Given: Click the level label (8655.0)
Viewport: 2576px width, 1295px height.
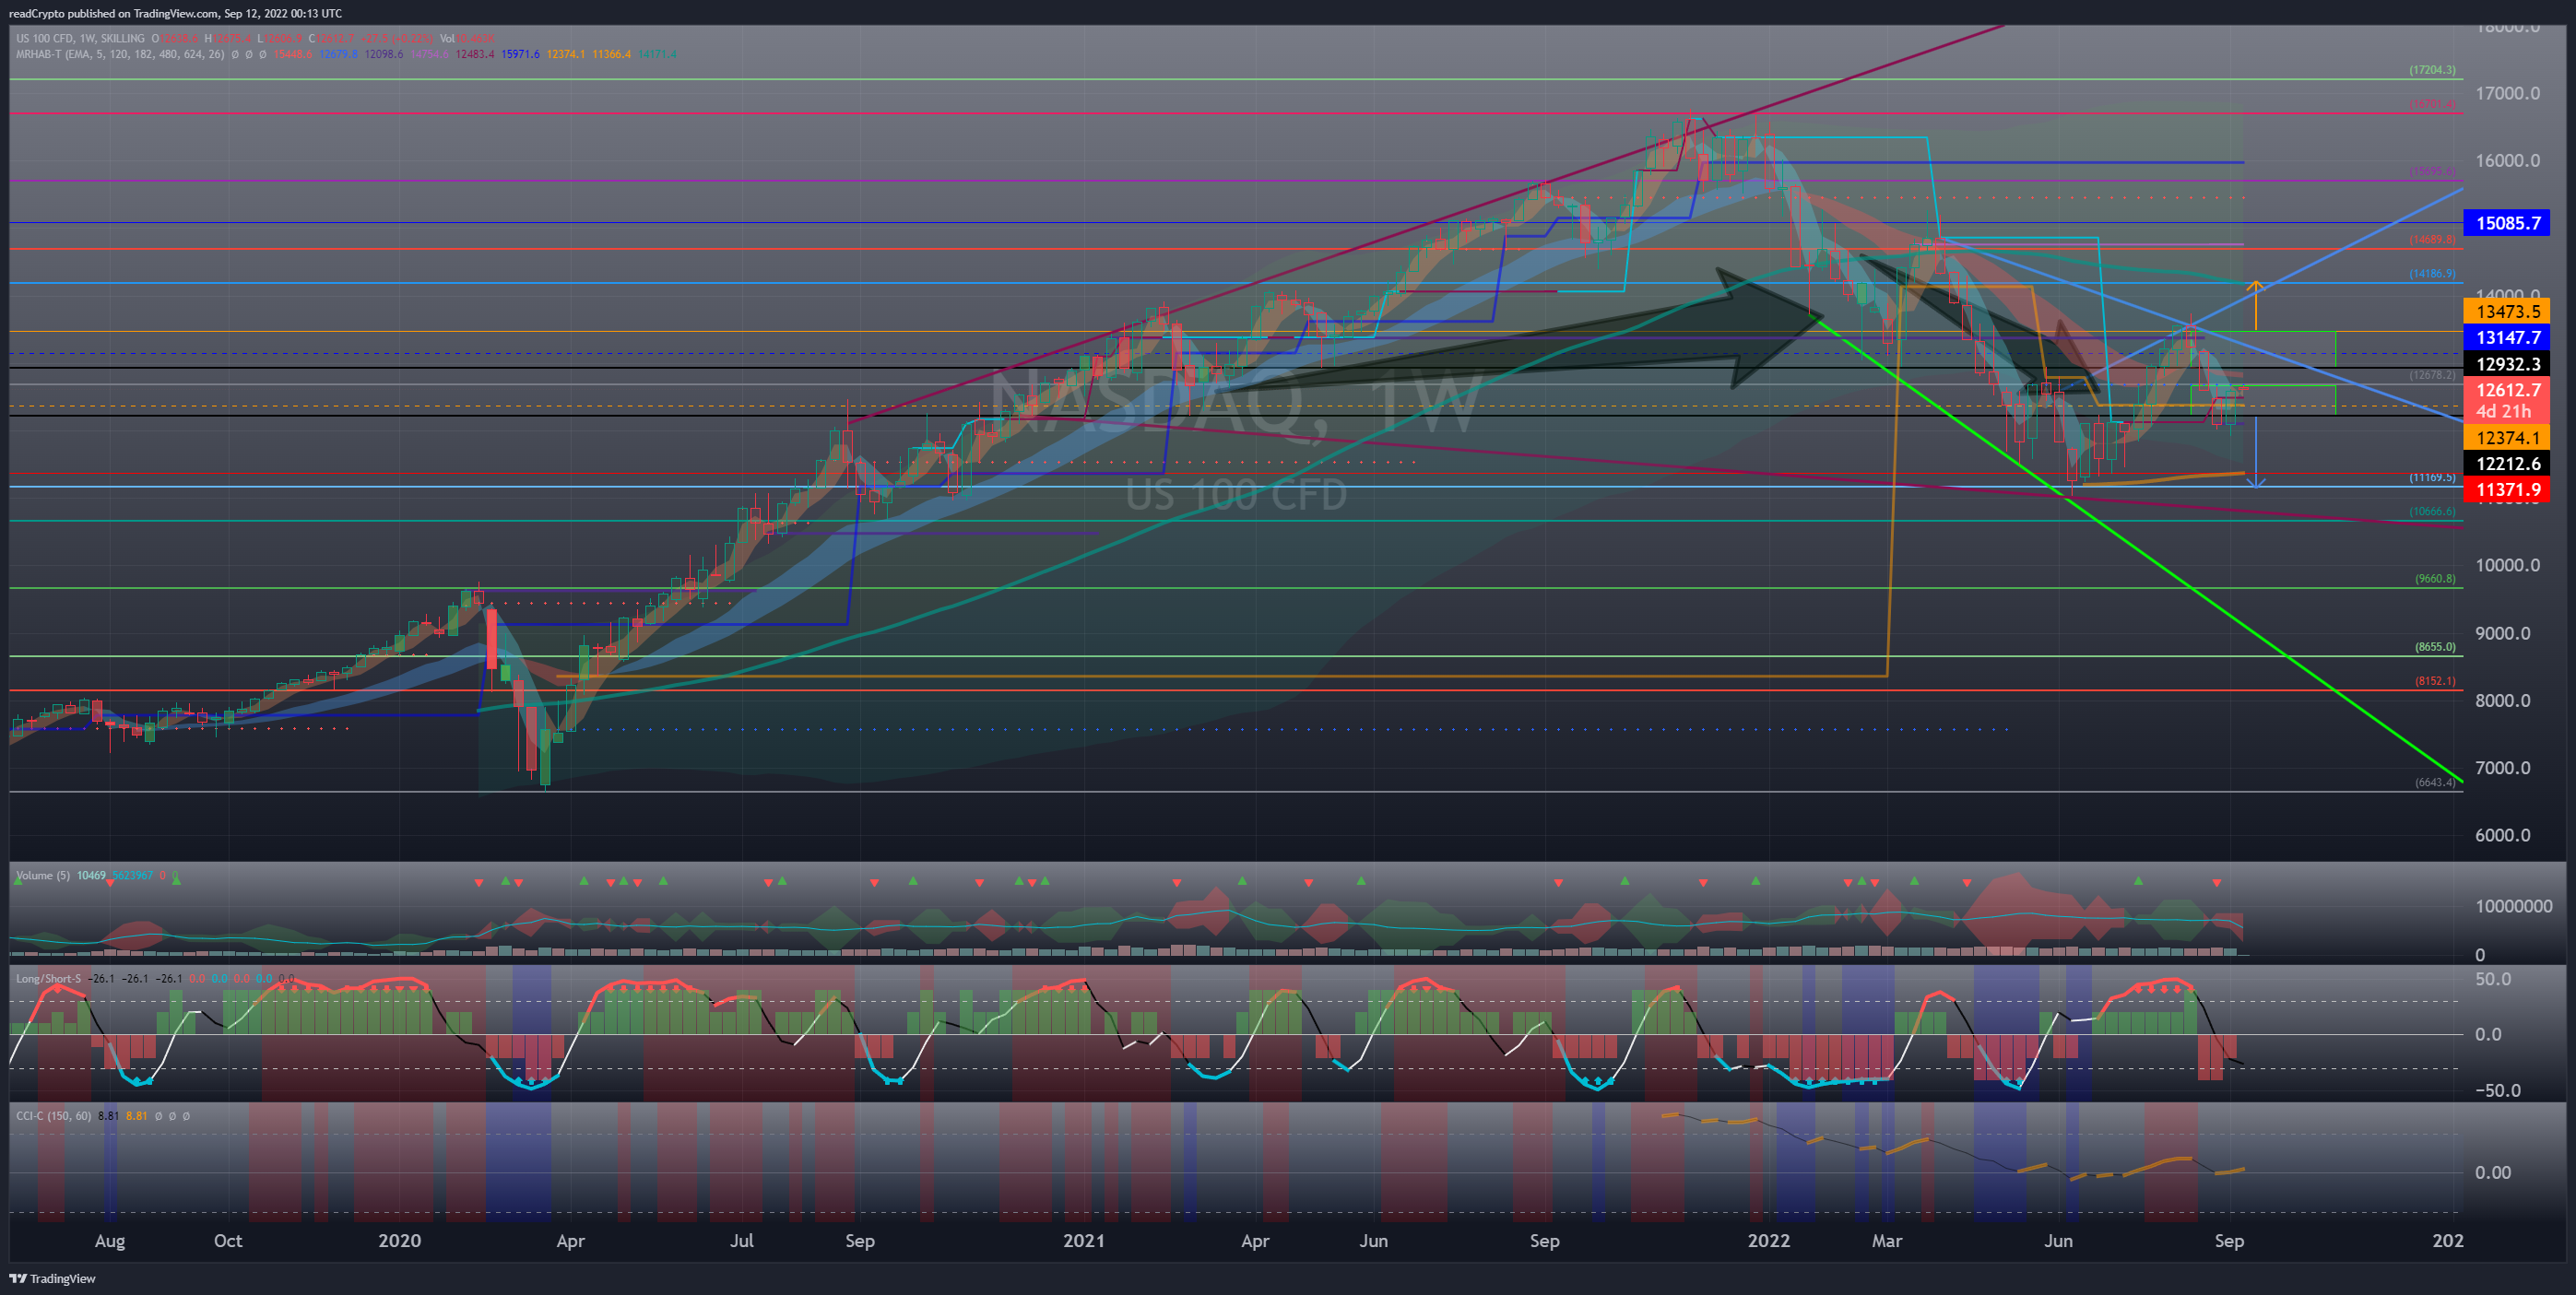Looking at the screenshot, I should click(2435, 647).
